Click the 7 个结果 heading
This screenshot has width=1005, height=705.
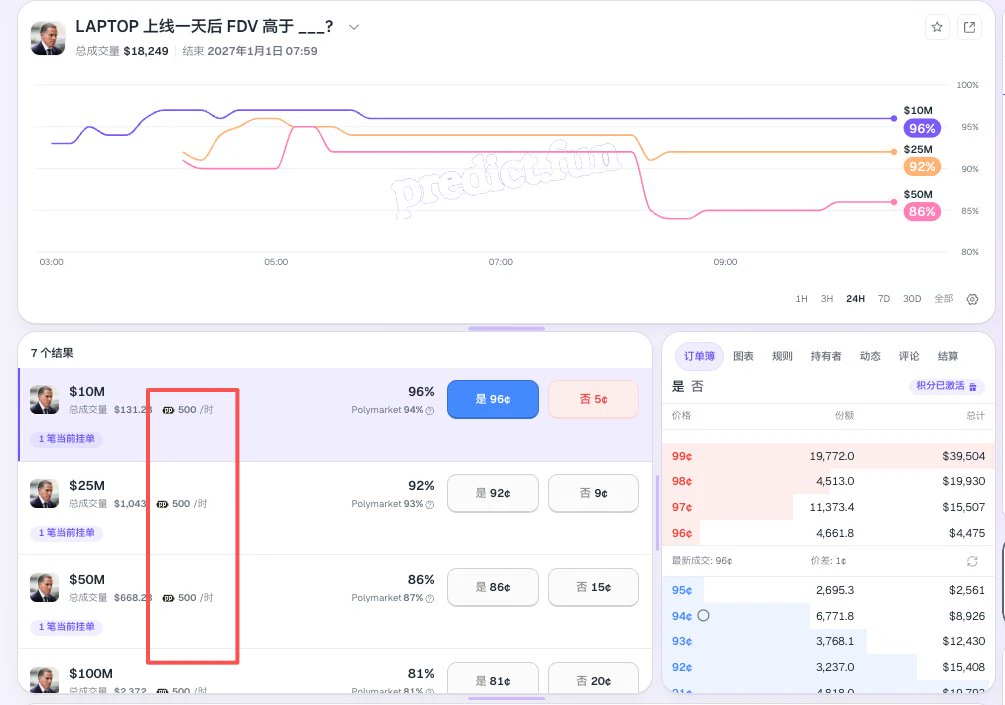click(52, 353)
